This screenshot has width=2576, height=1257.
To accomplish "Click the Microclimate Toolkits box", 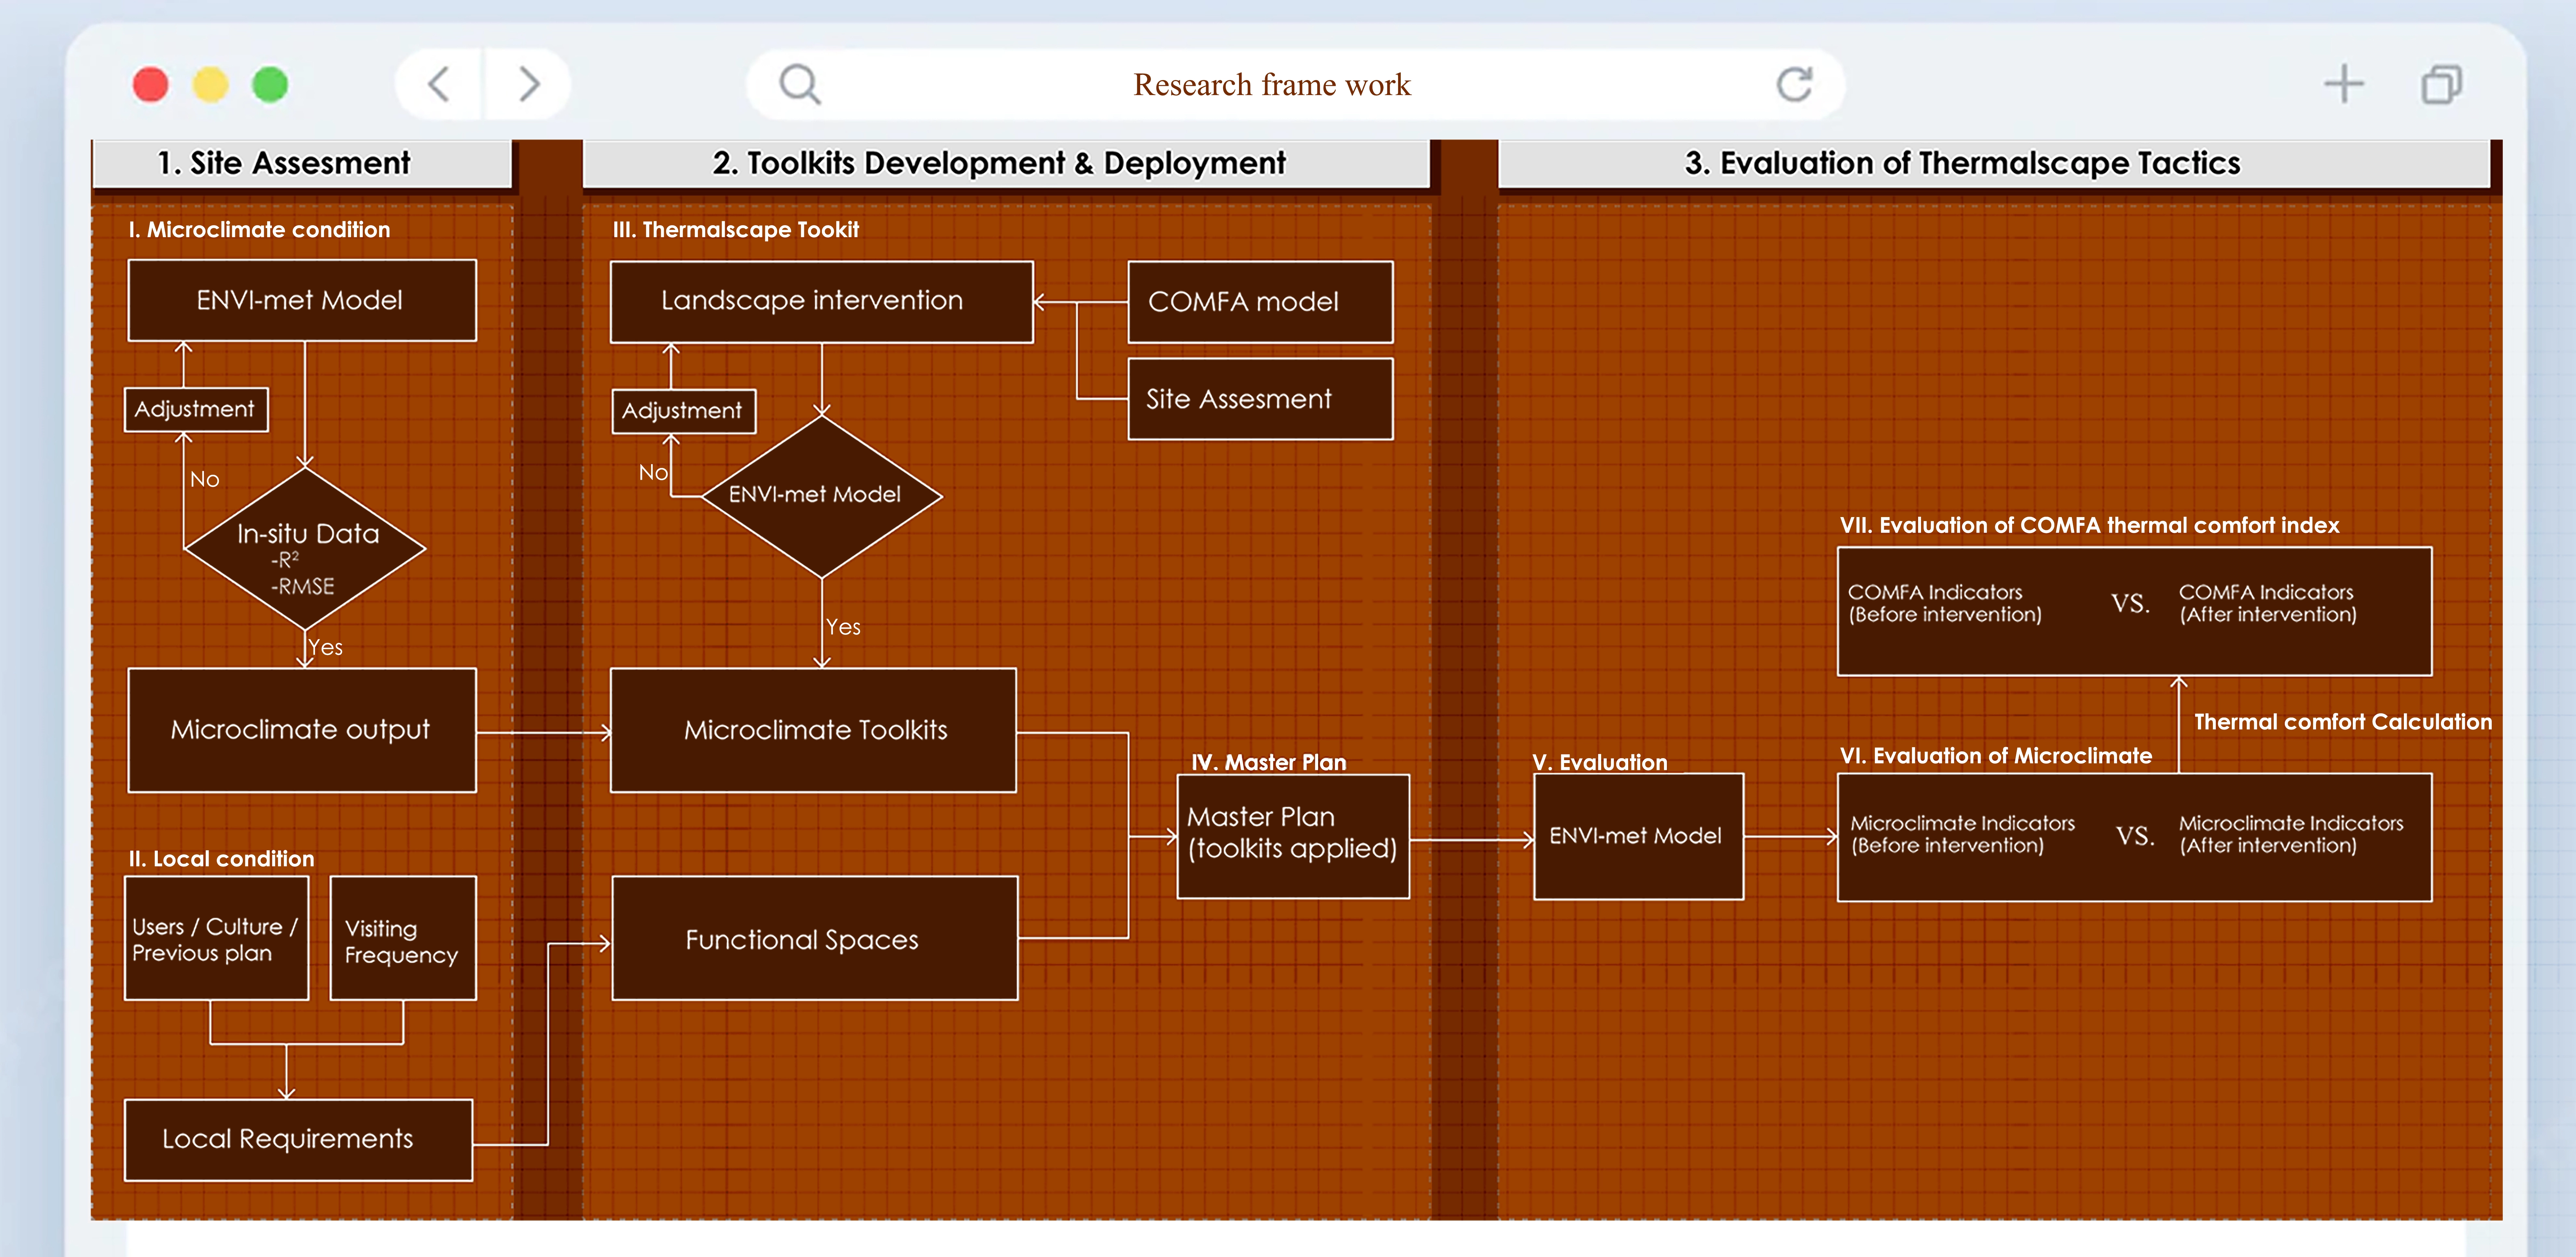I will [x=813, y=730].
